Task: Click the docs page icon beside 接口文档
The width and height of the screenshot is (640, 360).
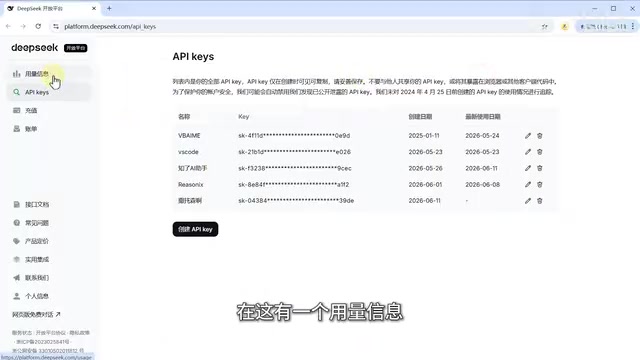Action: click(16, 204)
